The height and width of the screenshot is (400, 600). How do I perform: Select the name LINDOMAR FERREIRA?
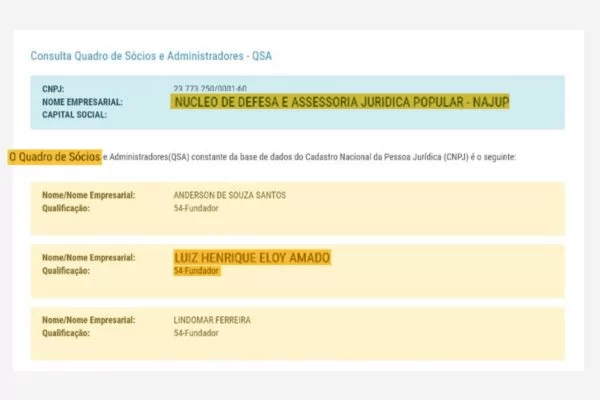[212, 320]
